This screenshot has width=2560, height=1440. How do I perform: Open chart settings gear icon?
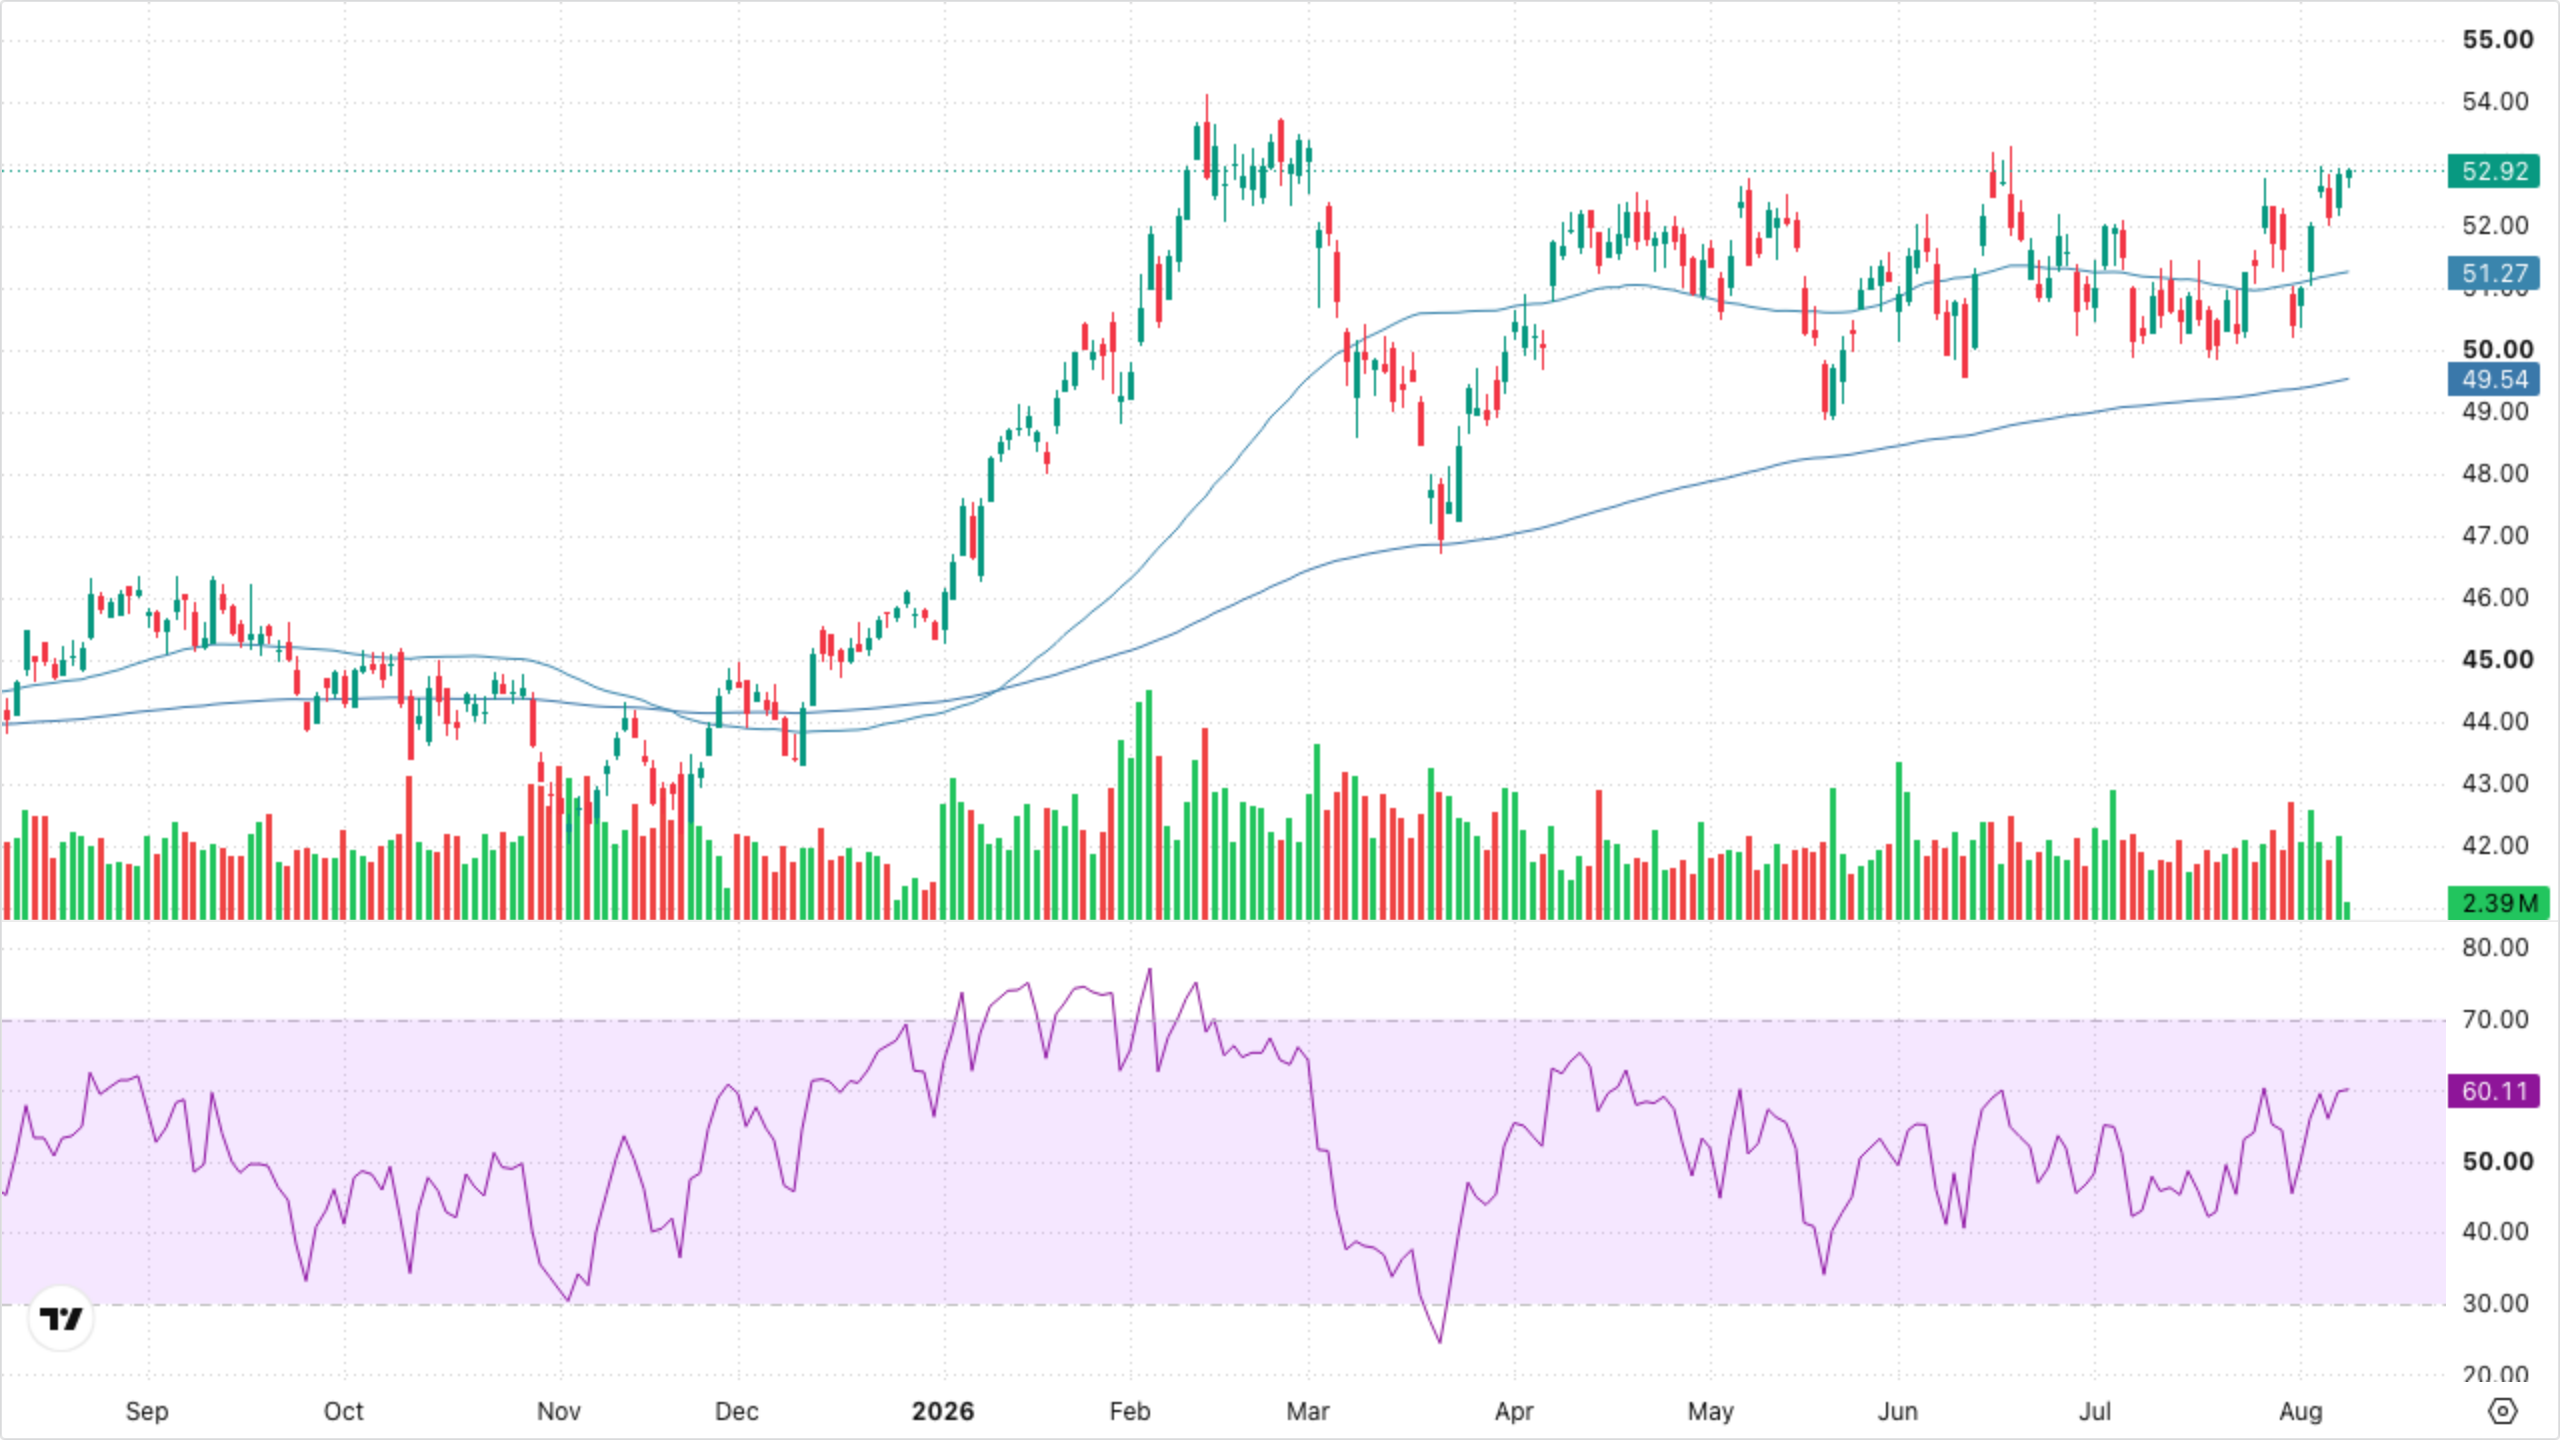point(2502,1411)
